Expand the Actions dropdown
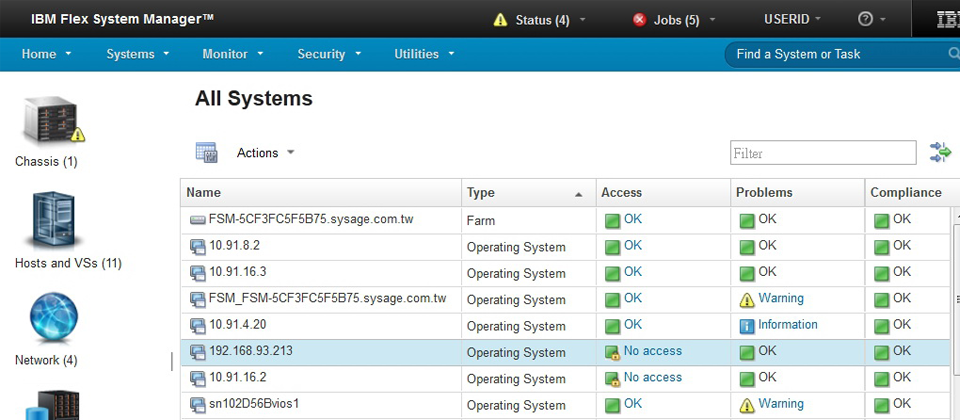Image resolution: width=960 pixels, height=420 pixels. pos(265,153)
